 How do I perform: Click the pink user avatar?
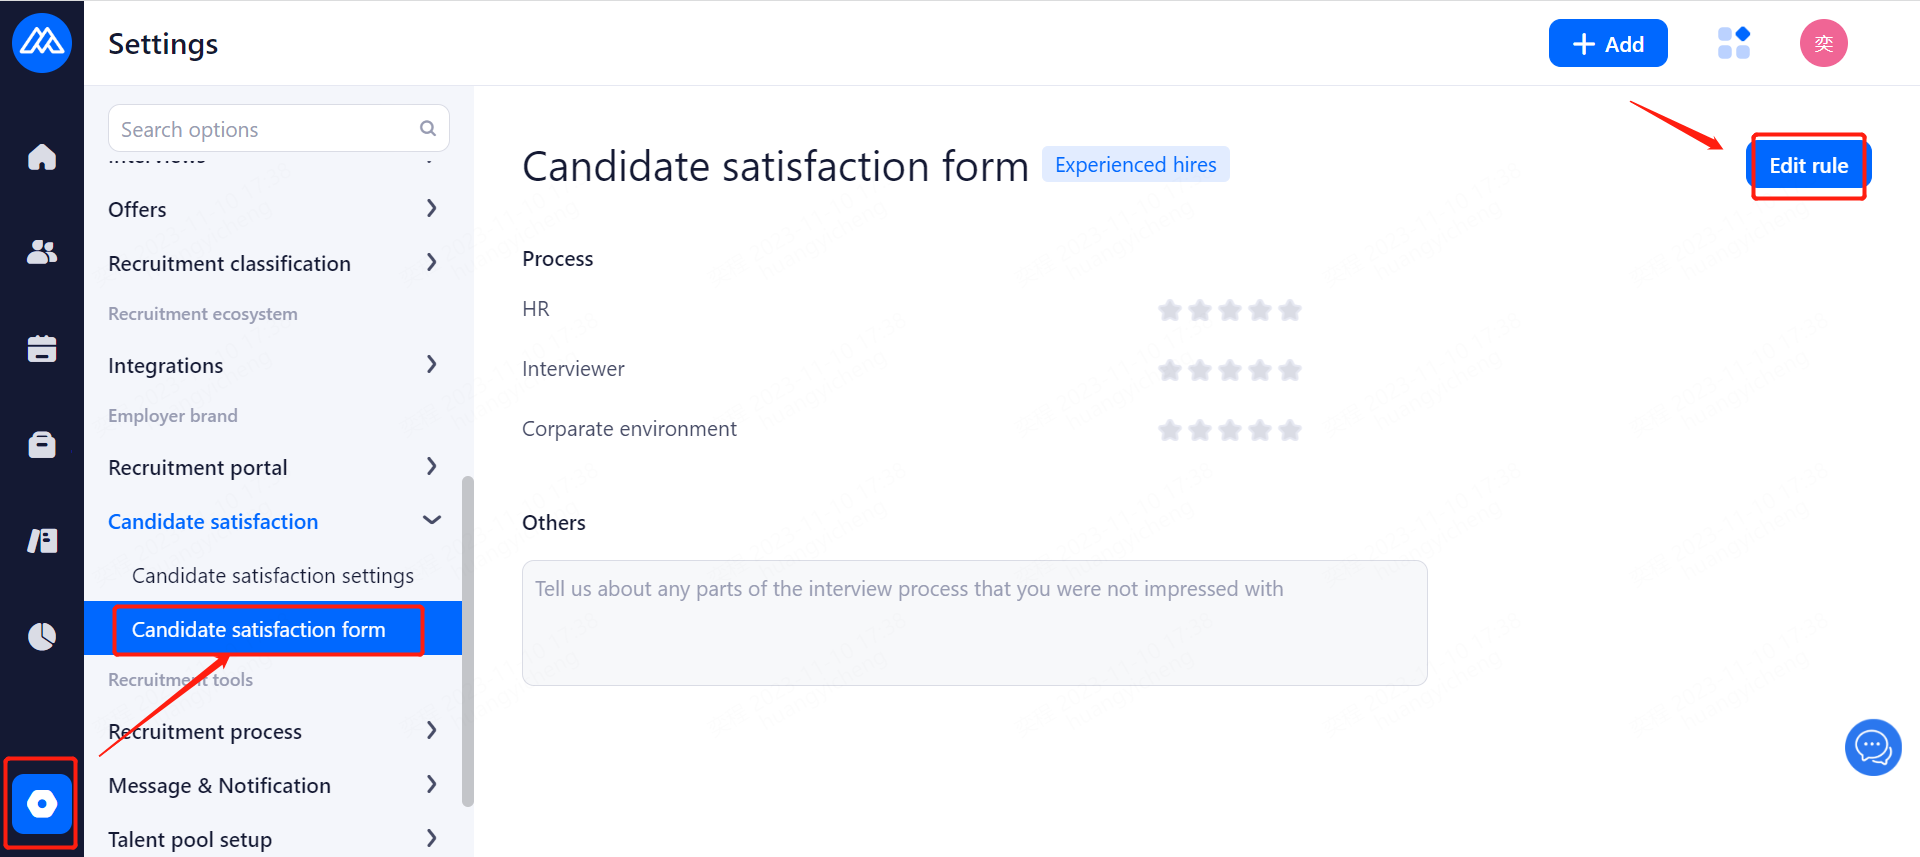coord(1823,43)
